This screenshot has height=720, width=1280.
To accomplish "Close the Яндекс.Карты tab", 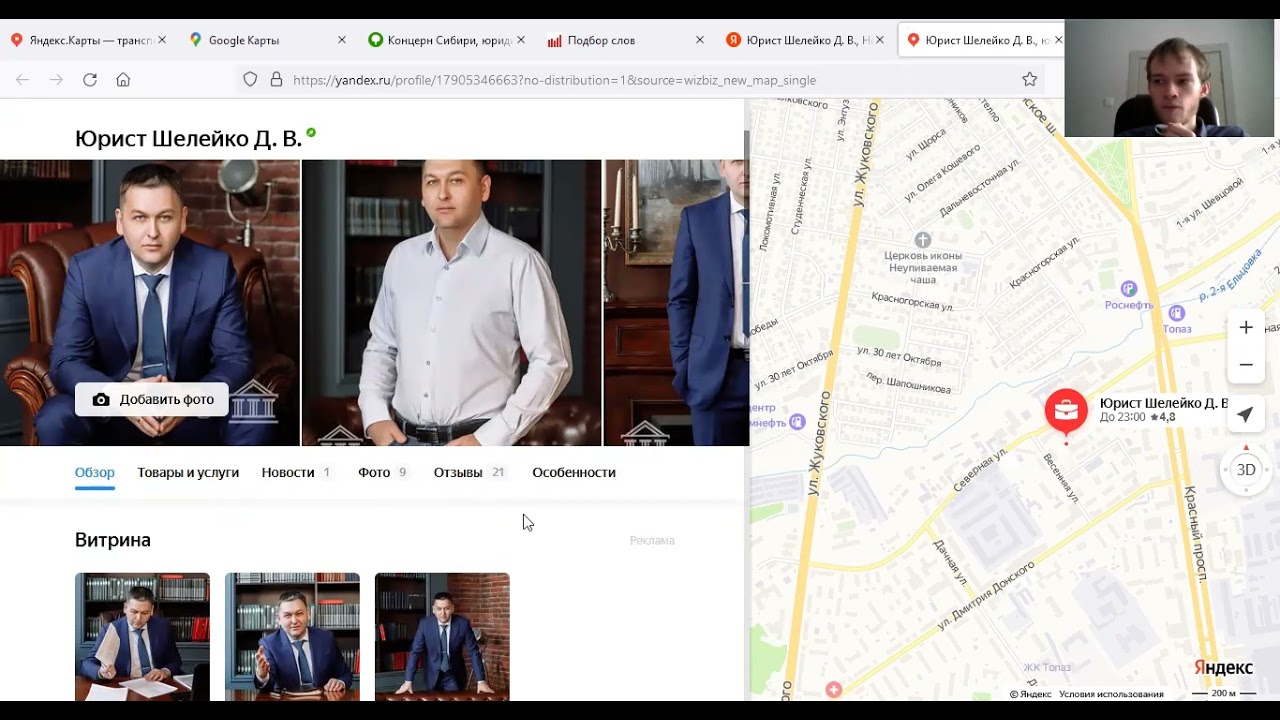I will [162, 40].
